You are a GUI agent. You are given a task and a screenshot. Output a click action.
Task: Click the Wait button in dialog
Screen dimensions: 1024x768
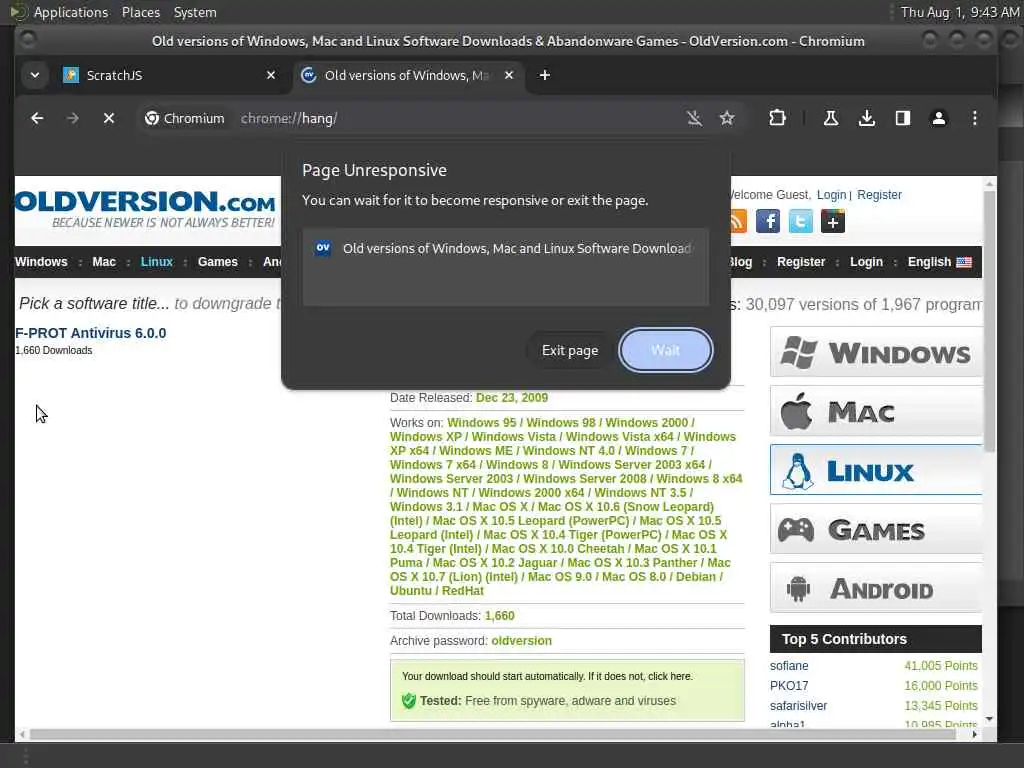[665, 350]
